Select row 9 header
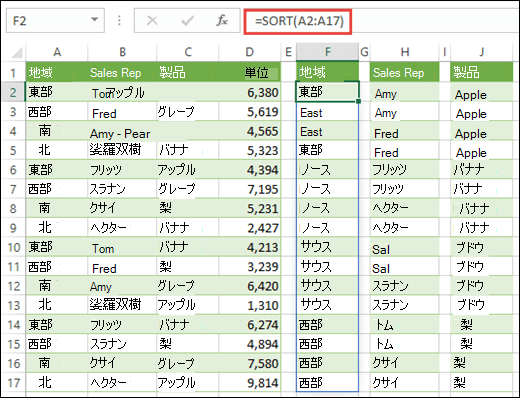 click(13, 228)
